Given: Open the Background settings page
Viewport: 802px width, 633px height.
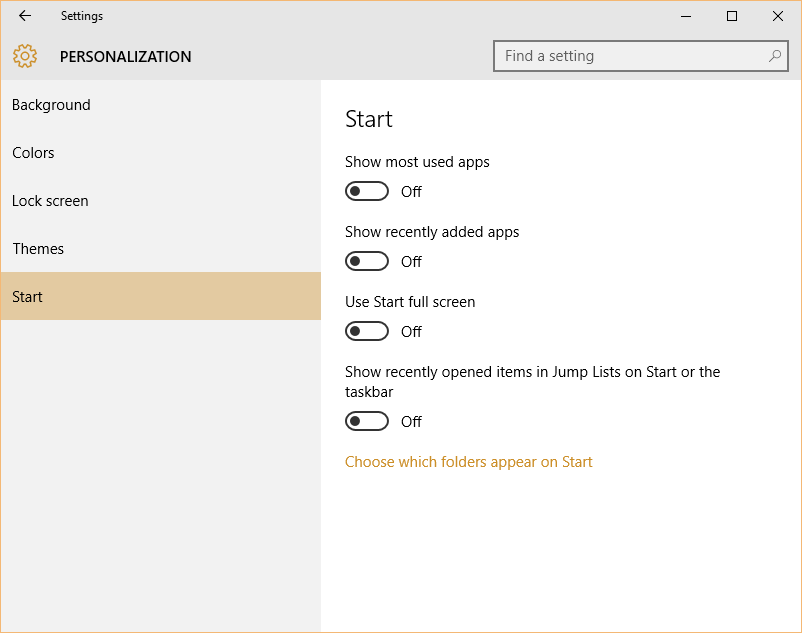Looking at the screenshot, I should (51, 105).
